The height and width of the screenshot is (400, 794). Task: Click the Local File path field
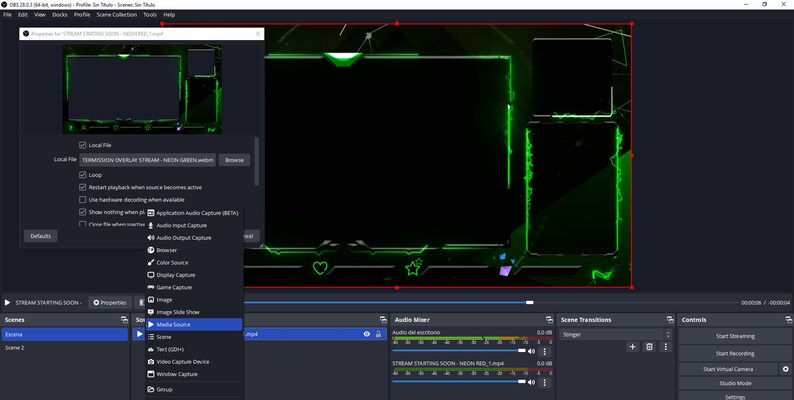(147, 160)
